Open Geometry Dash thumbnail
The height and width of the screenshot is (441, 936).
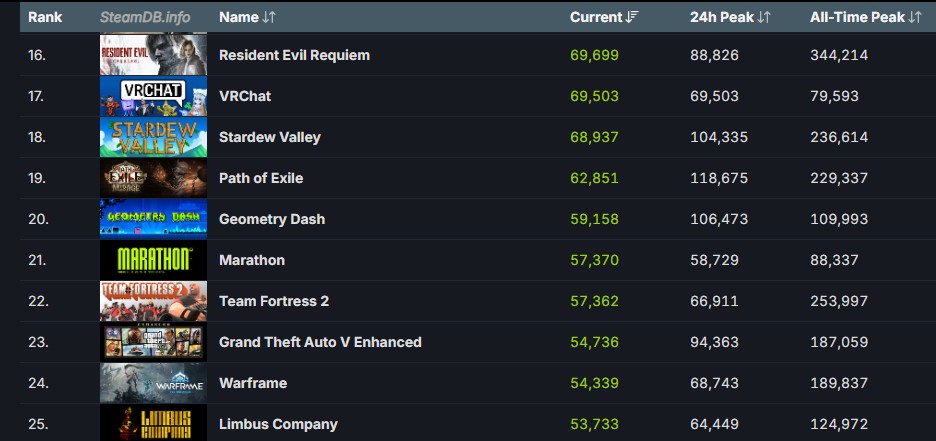coord(153,219)
